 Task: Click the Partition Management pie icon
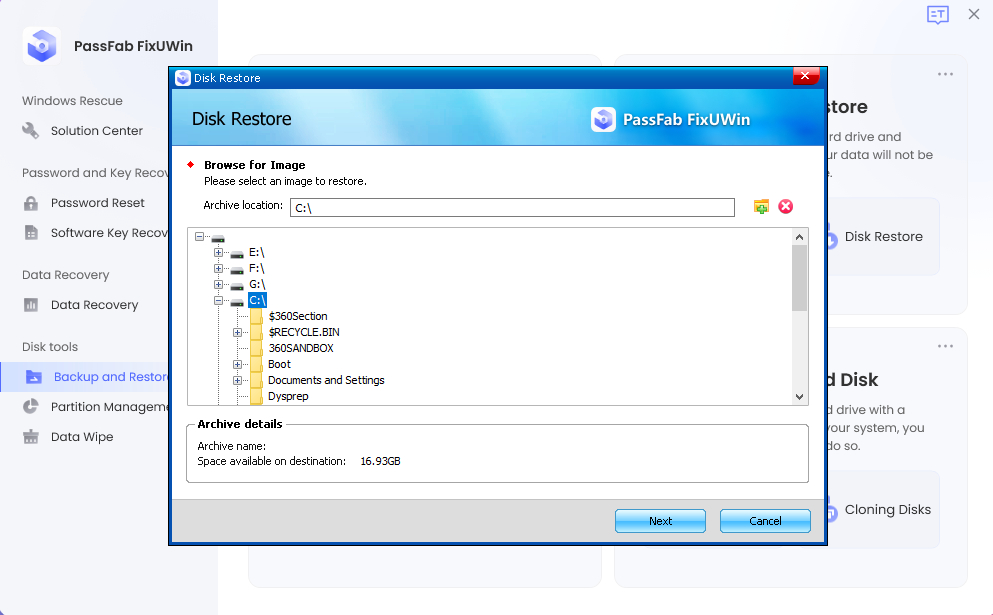coord(31,407)
